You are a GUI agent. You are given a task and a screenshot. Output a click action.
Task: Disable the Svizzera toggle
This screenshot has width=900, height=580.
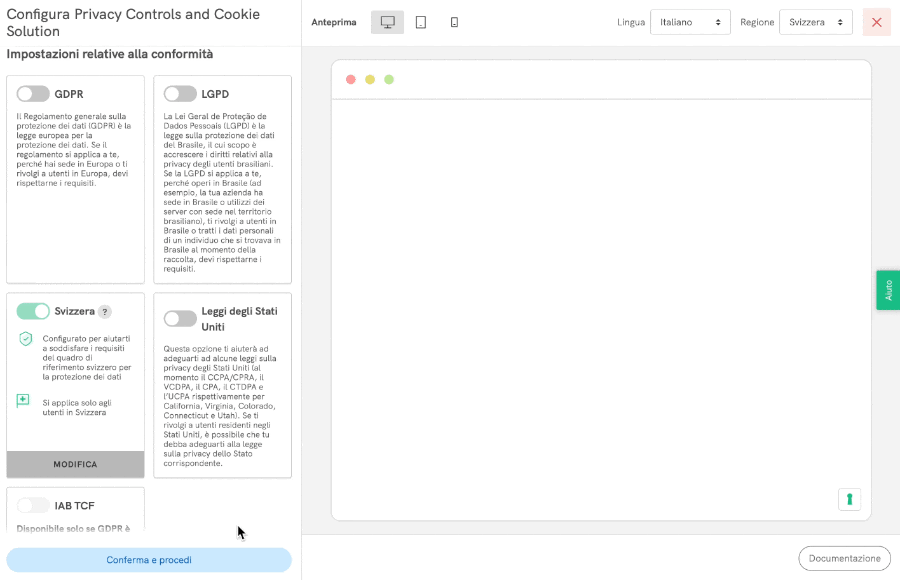33,311
